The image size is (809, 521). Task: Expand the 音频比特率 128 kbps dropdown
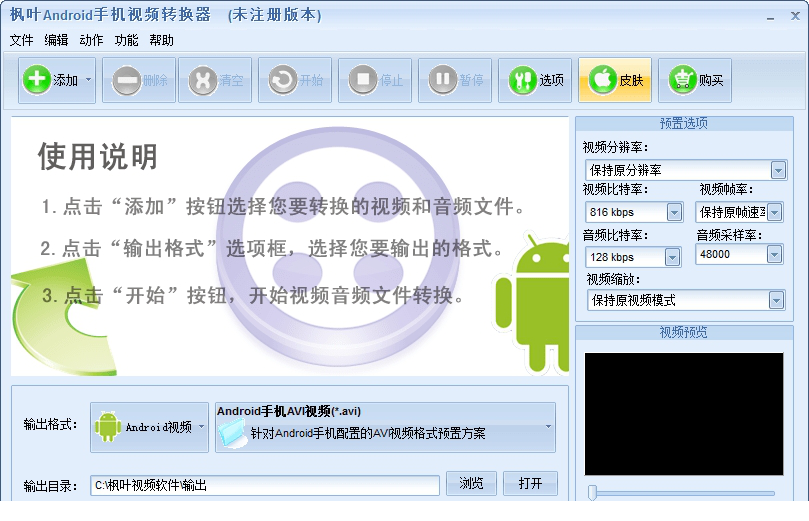click(x=672, y=257)
